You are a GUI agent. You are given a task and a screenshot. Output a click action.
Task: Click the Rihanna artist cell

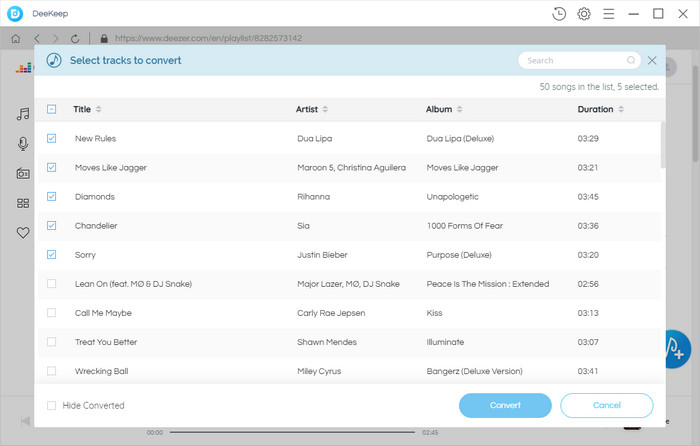pyautogui.click(x=313, y=196)
